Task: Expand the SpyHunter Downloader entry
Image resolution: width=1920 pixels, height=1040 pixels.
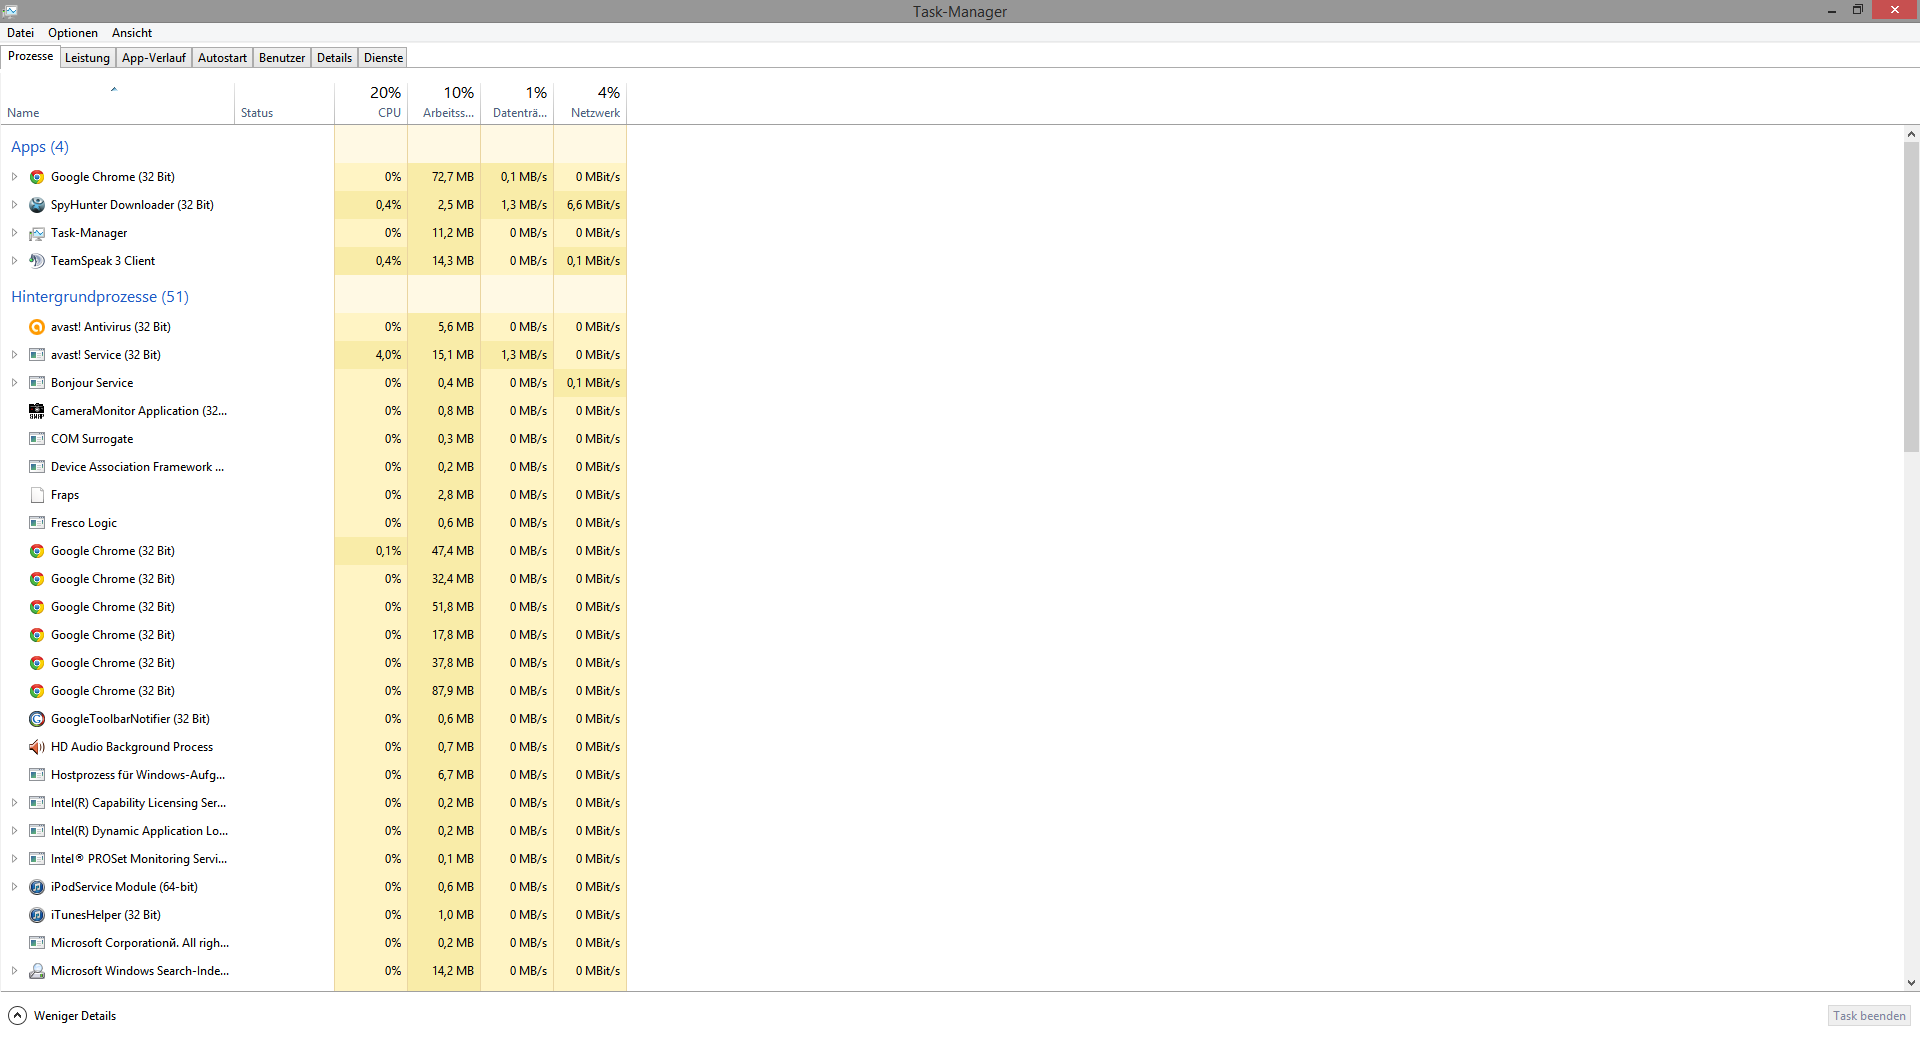Action: tap(14, 205)
